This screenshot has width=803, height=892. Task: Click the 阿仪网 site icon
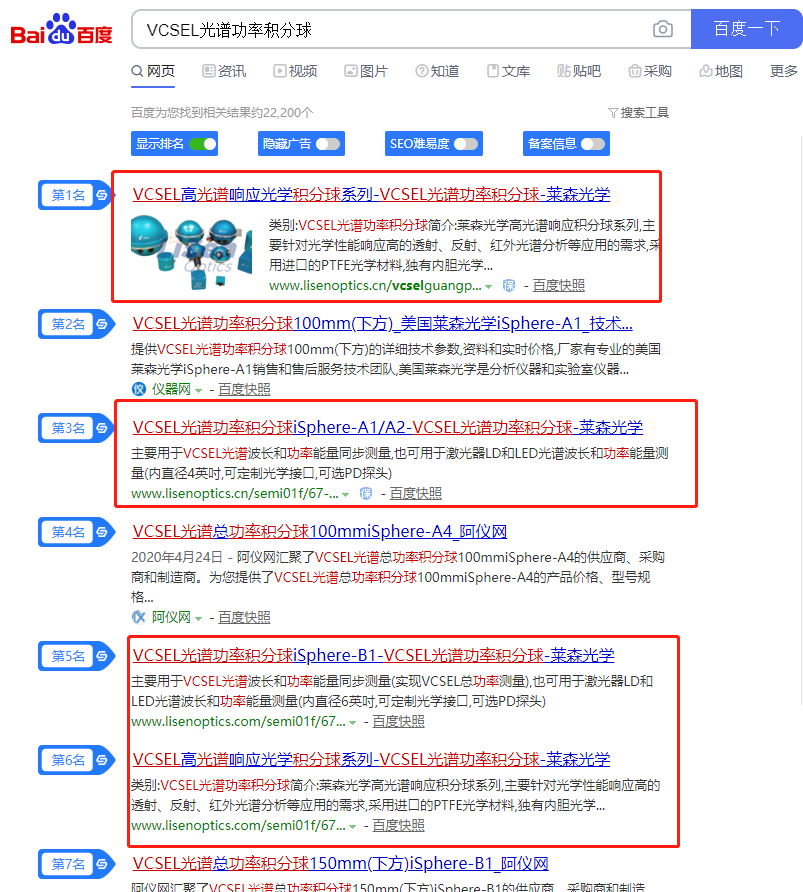139,617
